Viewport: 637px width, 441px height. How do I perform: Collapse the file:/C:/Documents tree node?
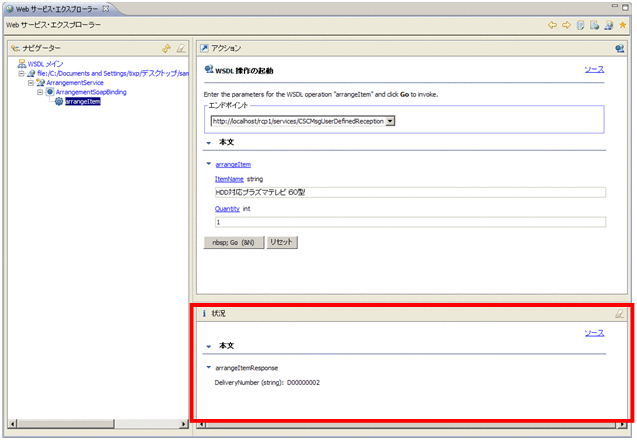point(21,74)
